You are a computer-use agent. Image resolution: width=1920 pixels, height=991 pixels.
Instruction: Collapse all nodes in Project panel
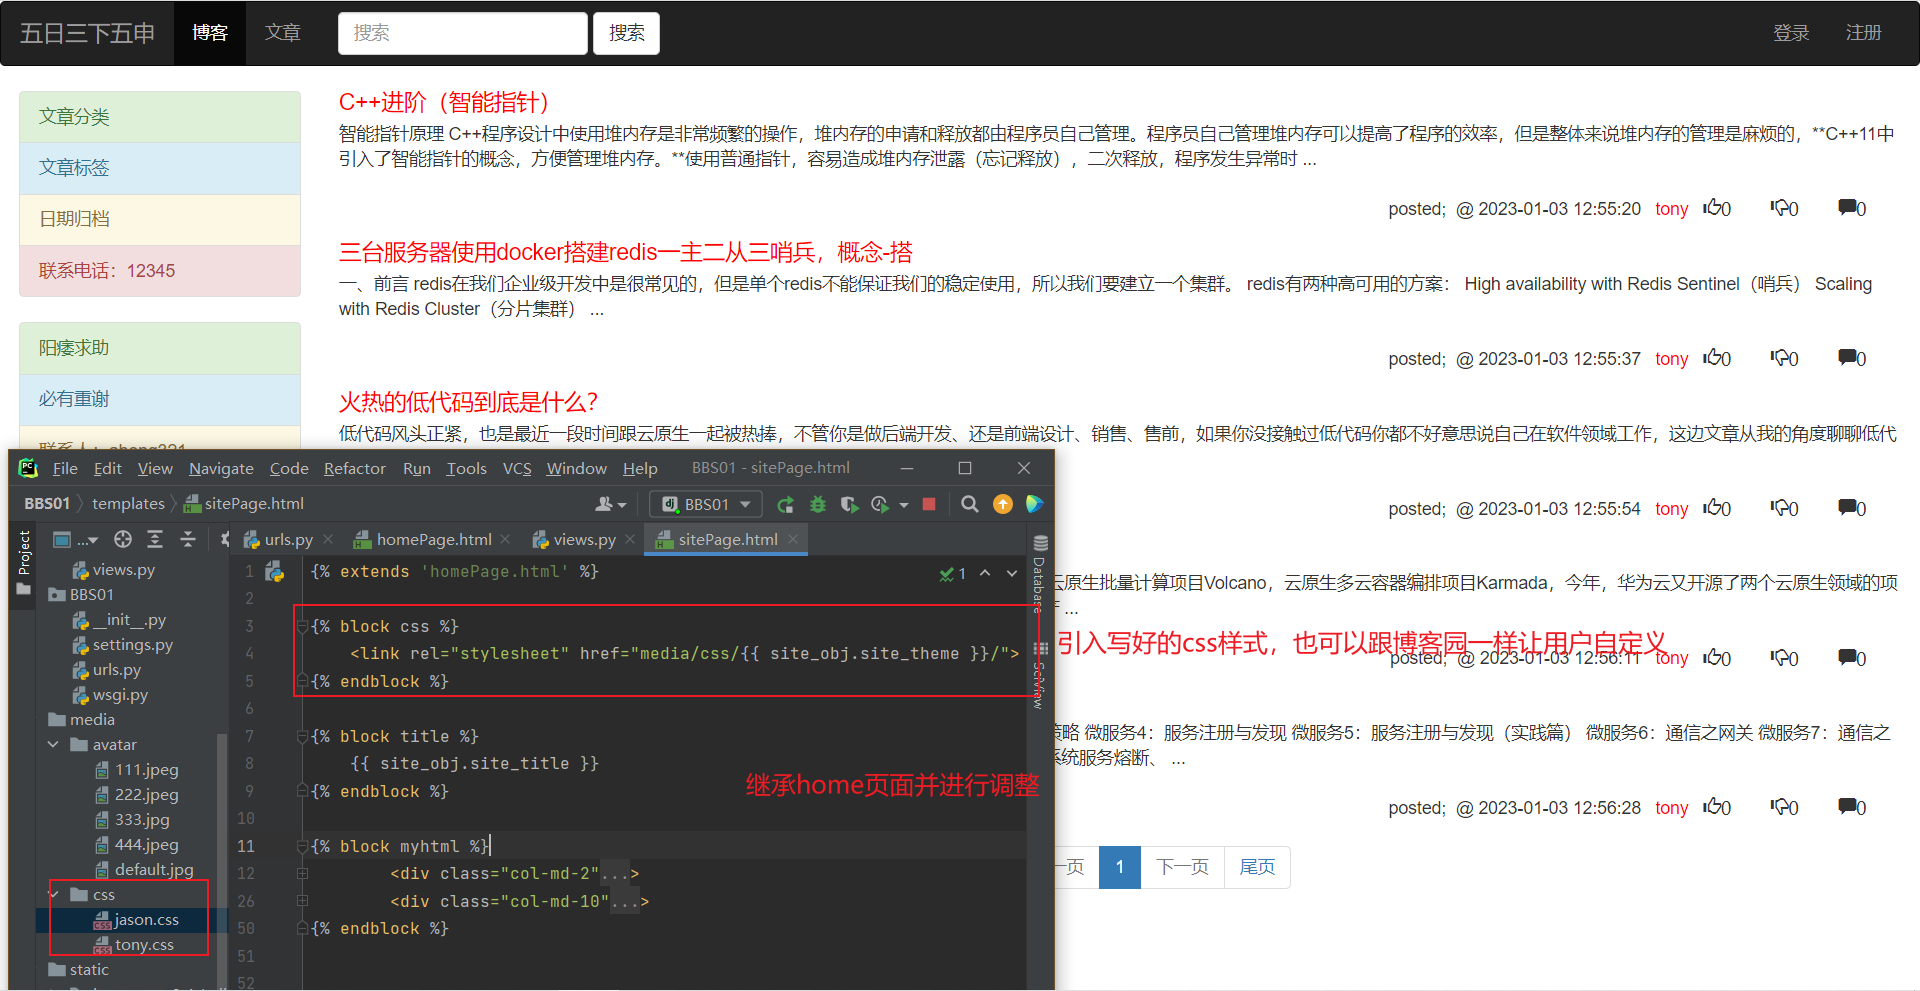coord(188,540)
